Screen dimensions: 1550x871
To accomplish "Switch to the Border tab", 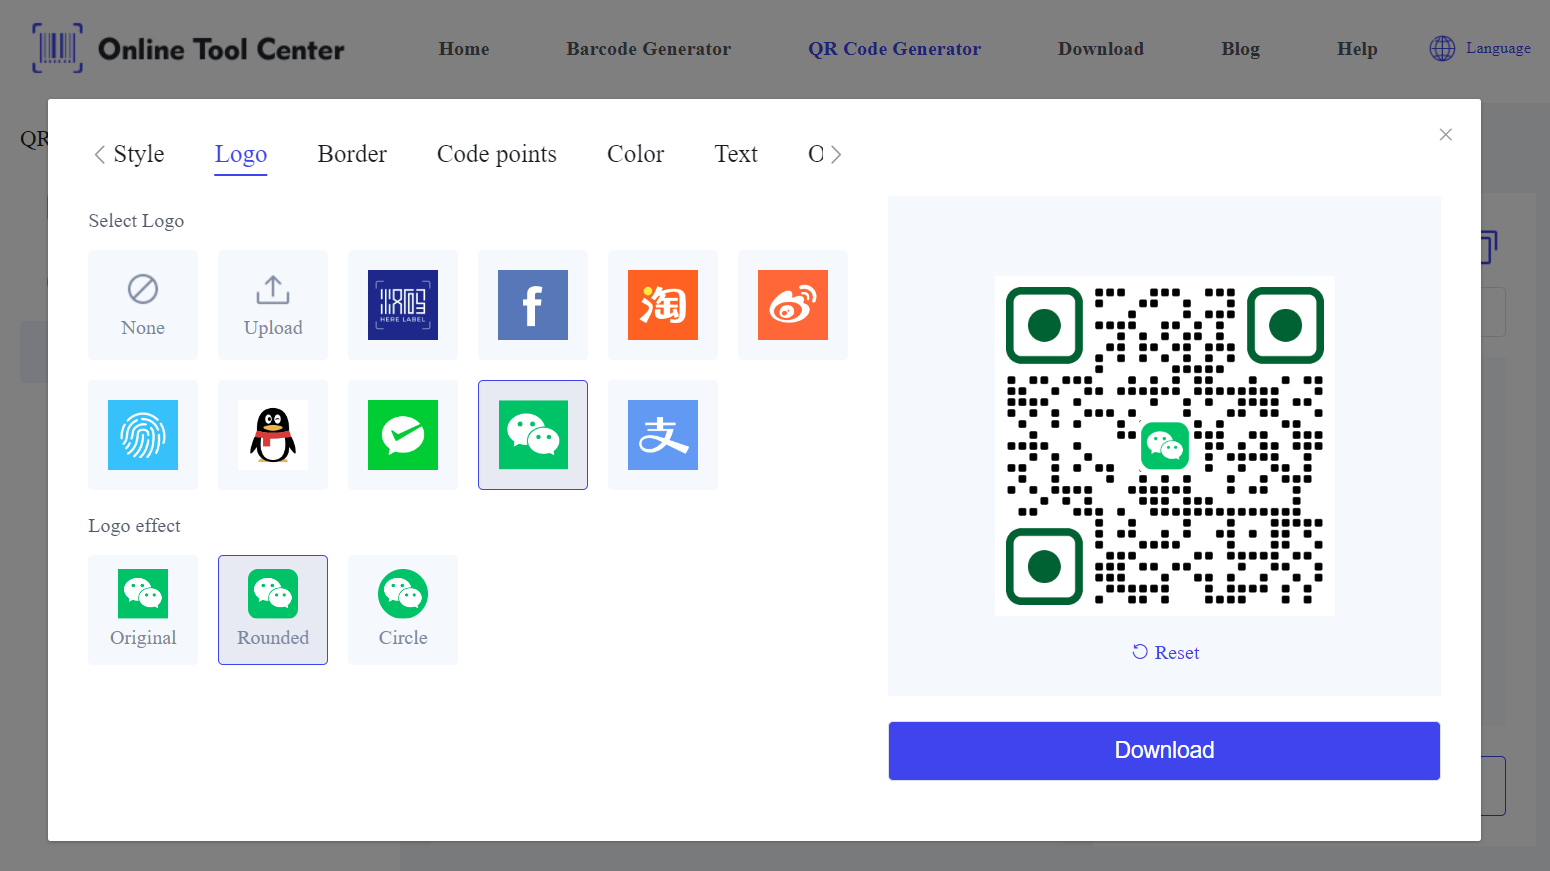I will [352, 154].
